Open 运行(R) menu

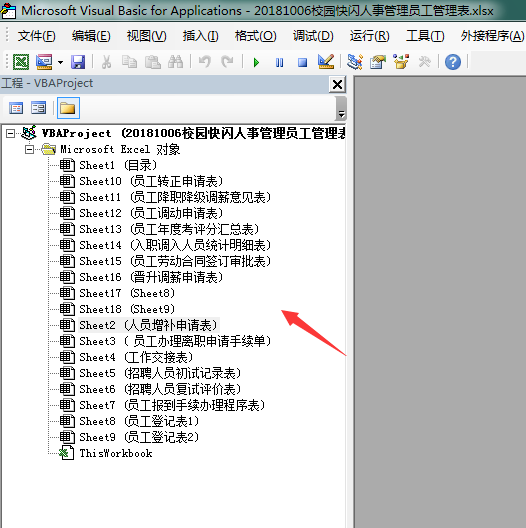pos(369,36)
